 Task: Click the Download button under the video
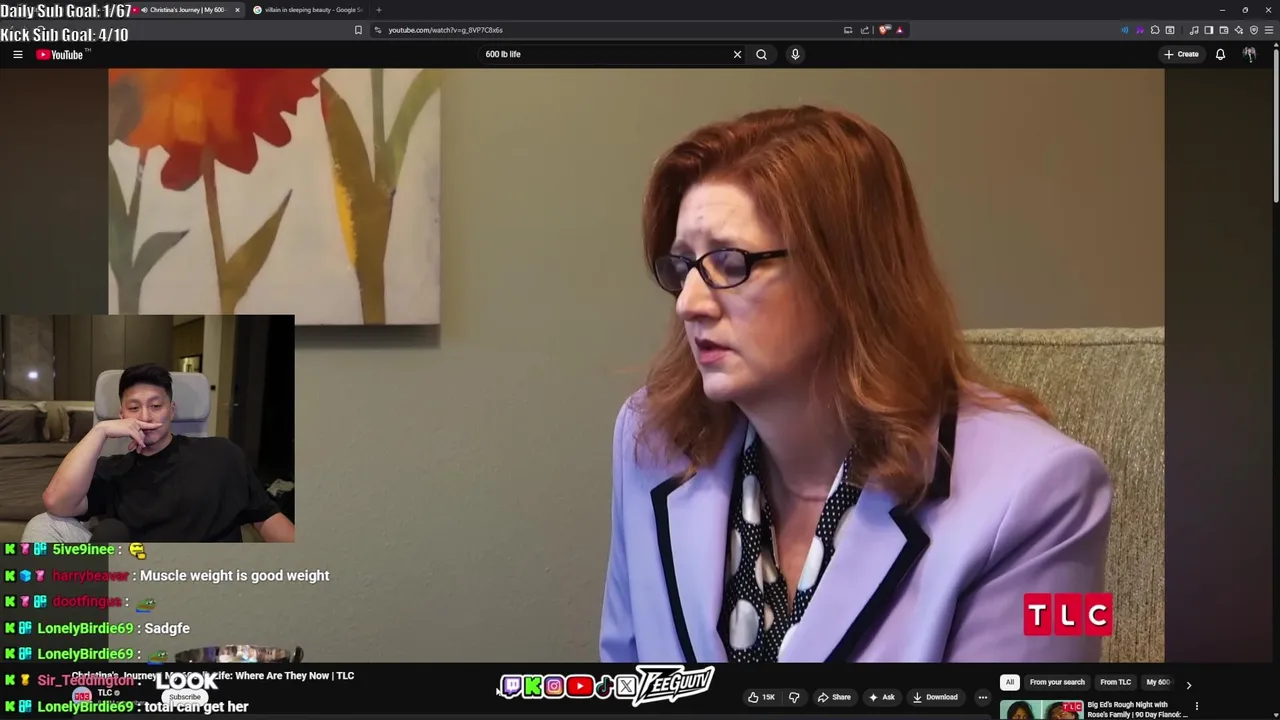point(935,697)
